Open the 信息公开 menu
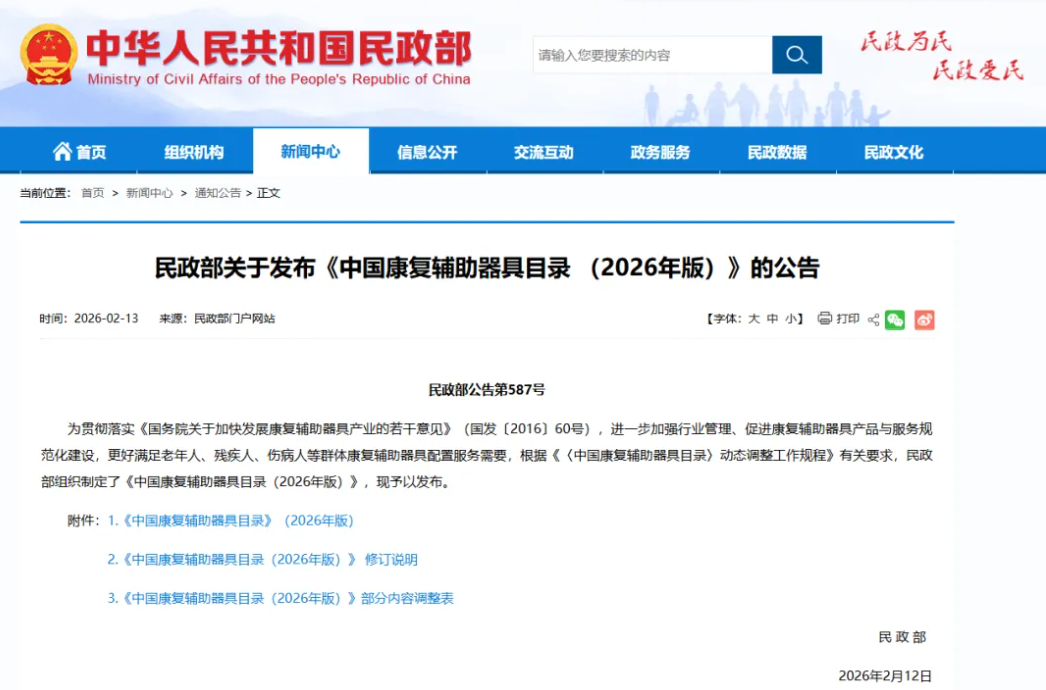This screenshot has width=1046, height=690. click(x=431, y=151)
